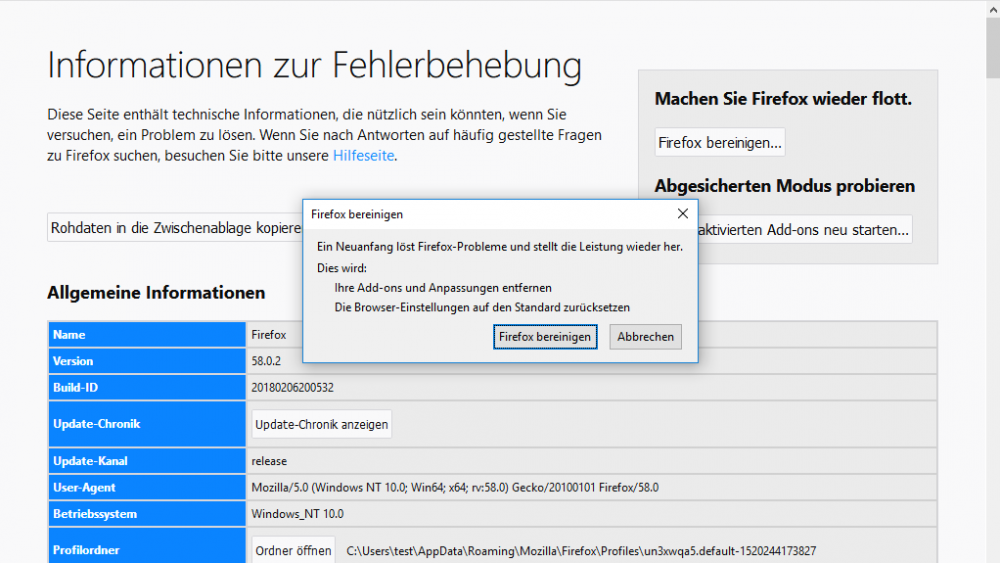1000x563 pixels.
Task: Open the Hilfeseite link
Action: point(363,155)
